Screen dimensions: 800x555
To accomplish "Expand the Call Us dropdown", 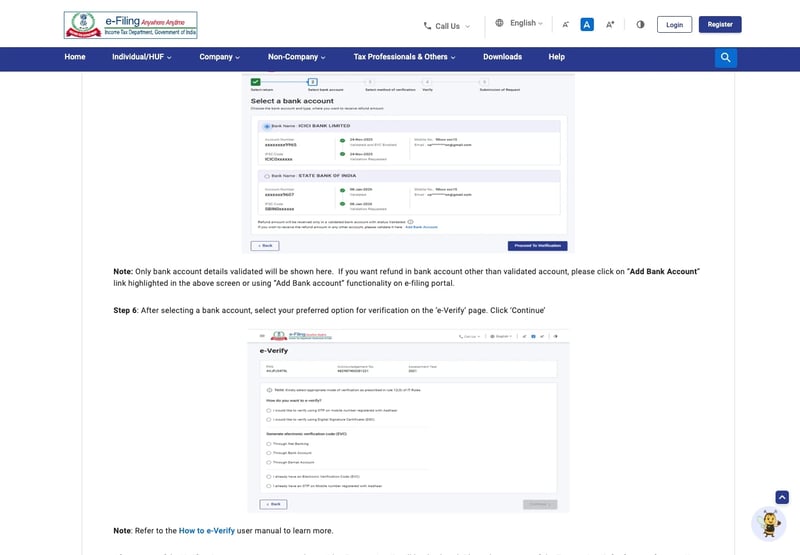I will [x=447, y=26].
